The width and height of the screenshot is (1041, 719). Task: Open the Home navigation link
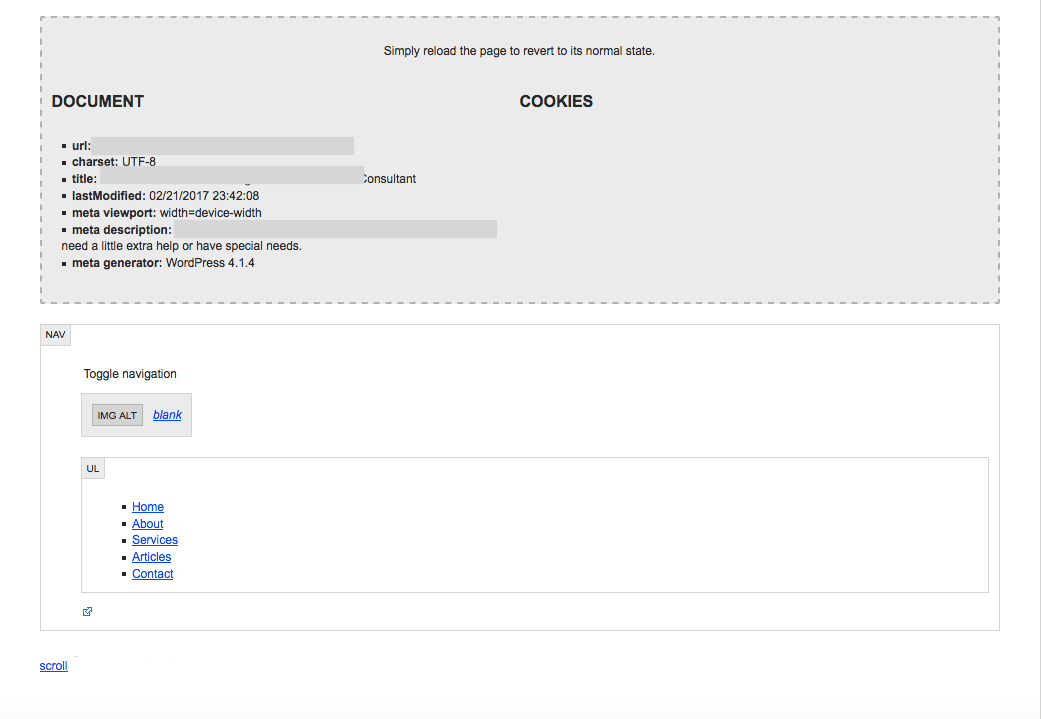point(147,507)
